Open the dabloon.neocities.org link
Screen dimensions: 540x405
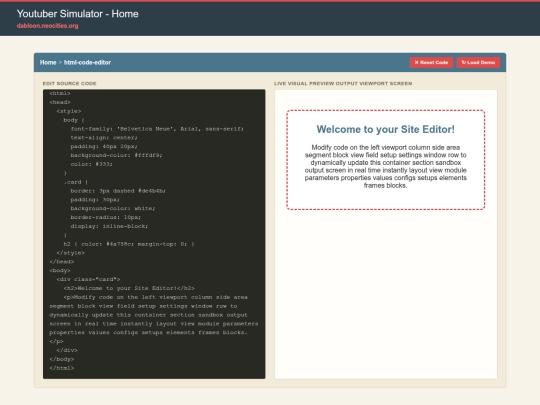(48, 26)
